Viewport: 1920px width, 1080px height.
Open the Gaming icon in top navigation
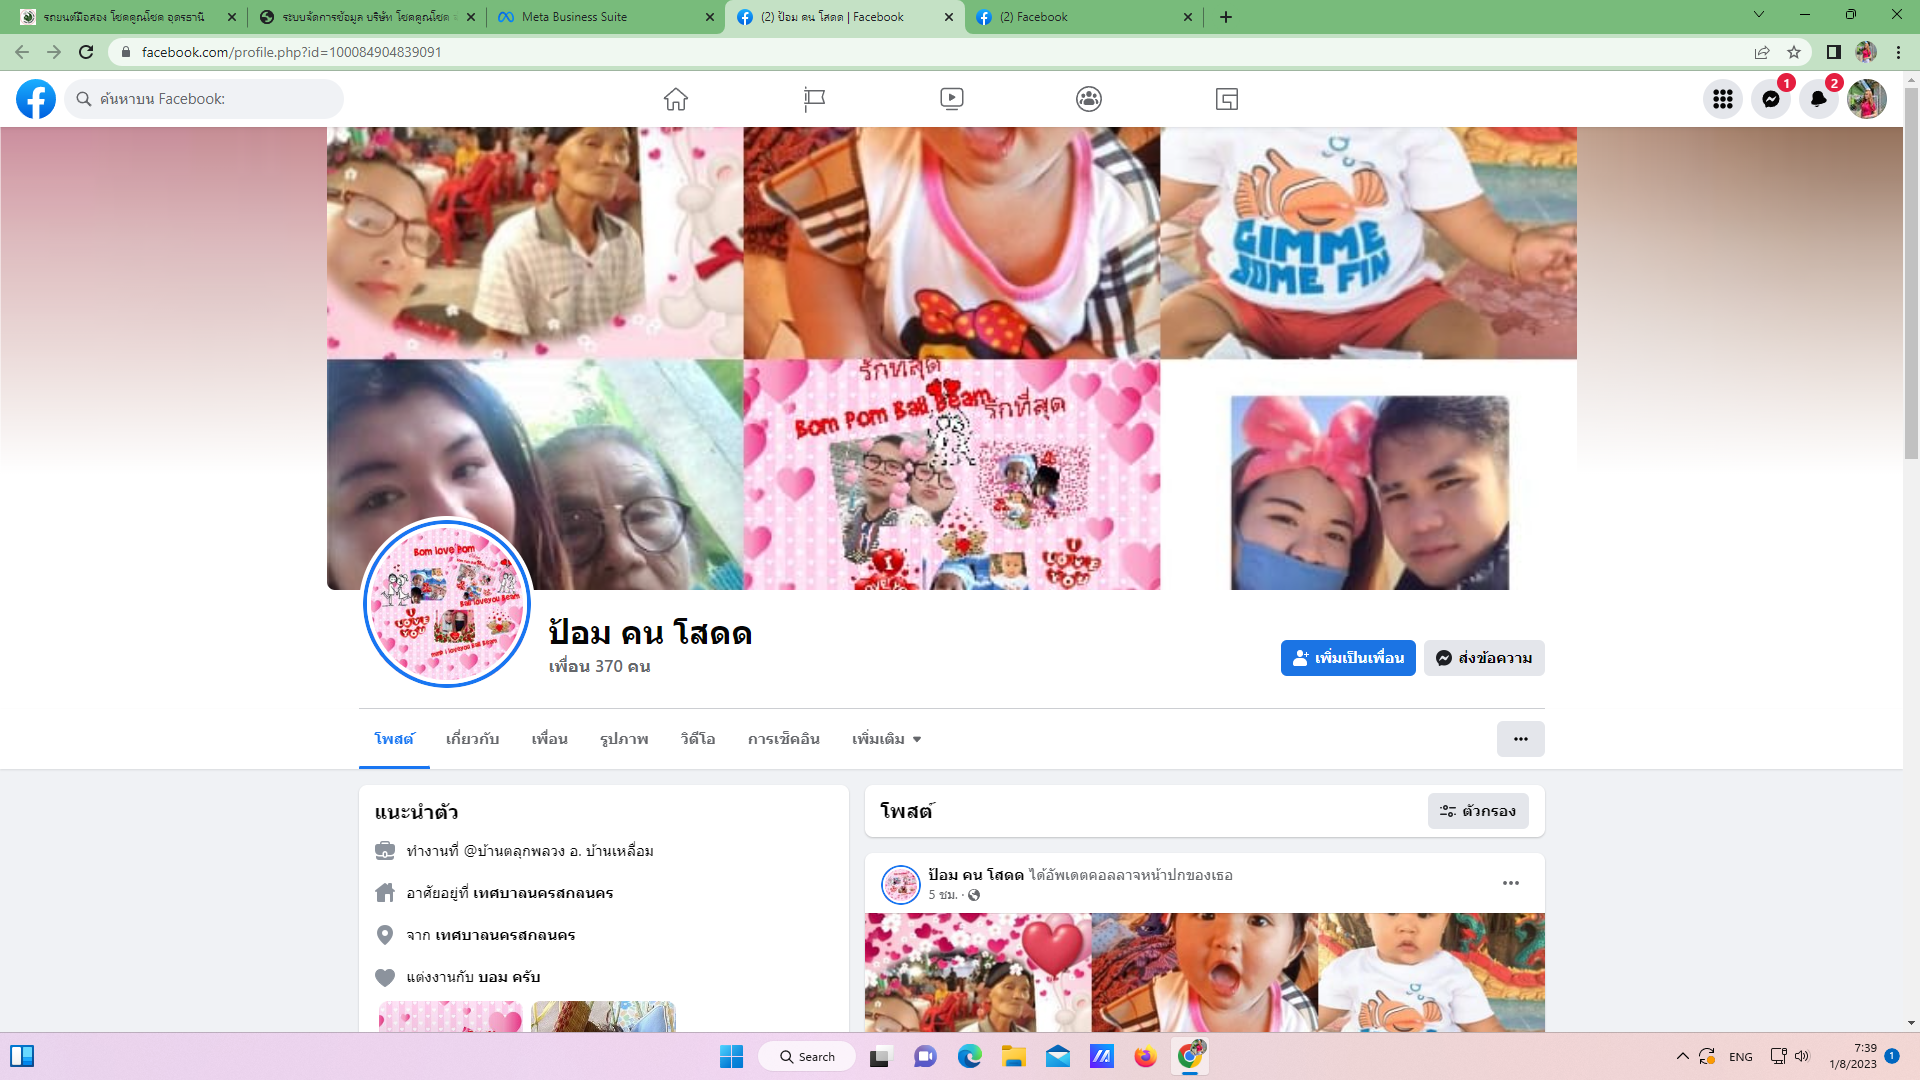point(1227,99)
